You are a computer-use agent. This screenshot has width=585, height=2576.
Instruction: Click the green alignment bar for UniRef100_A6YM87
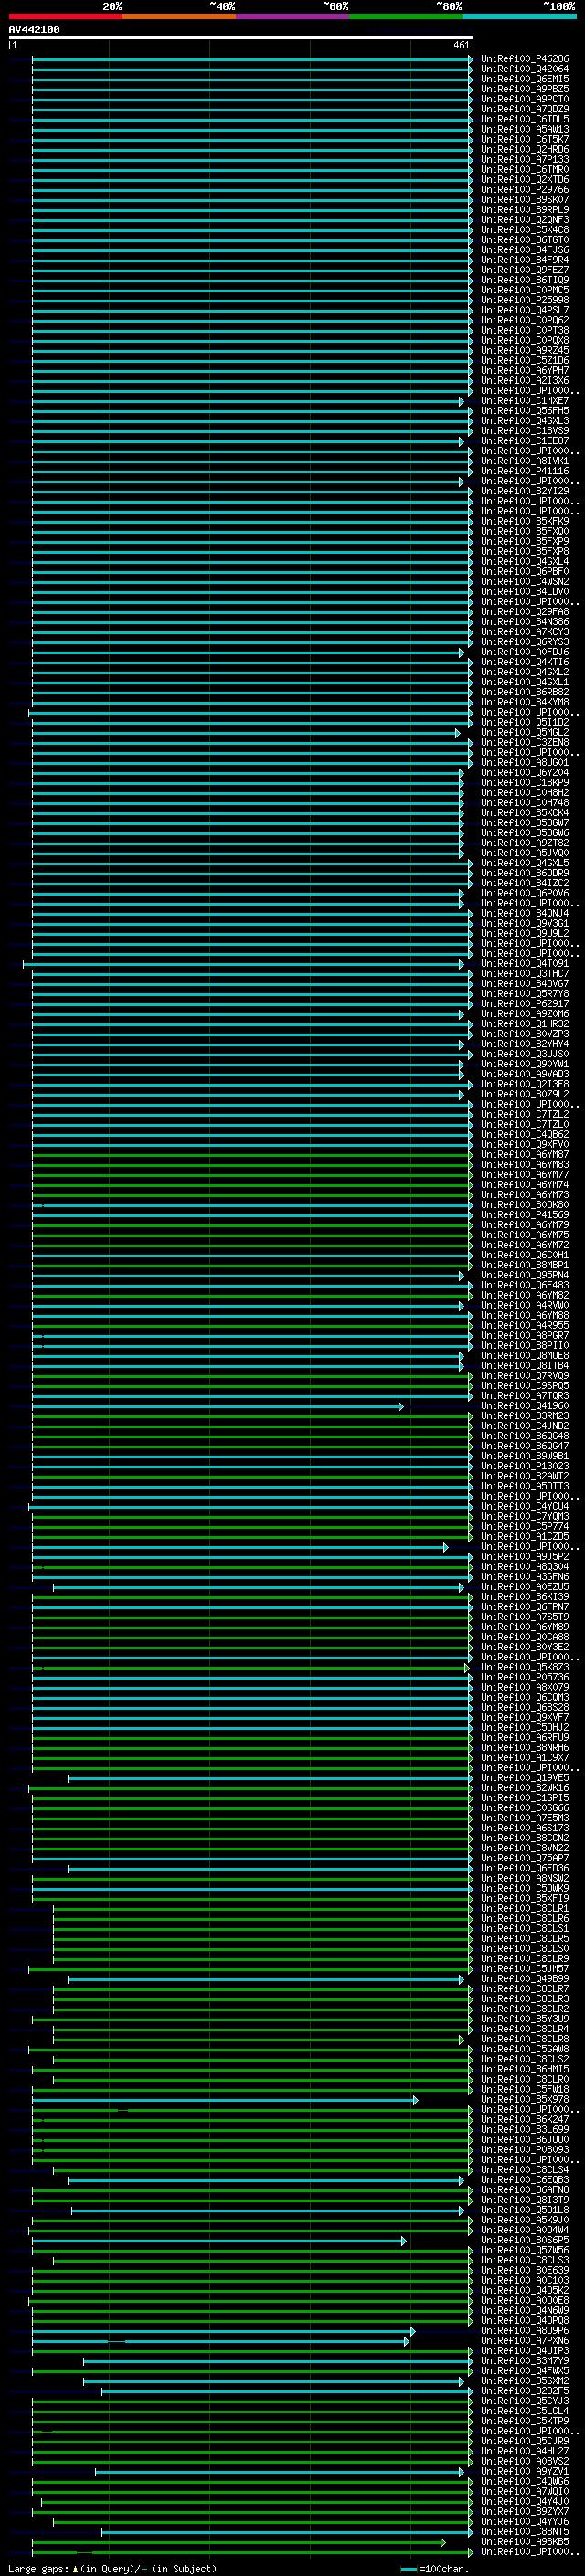point(251,1155)
